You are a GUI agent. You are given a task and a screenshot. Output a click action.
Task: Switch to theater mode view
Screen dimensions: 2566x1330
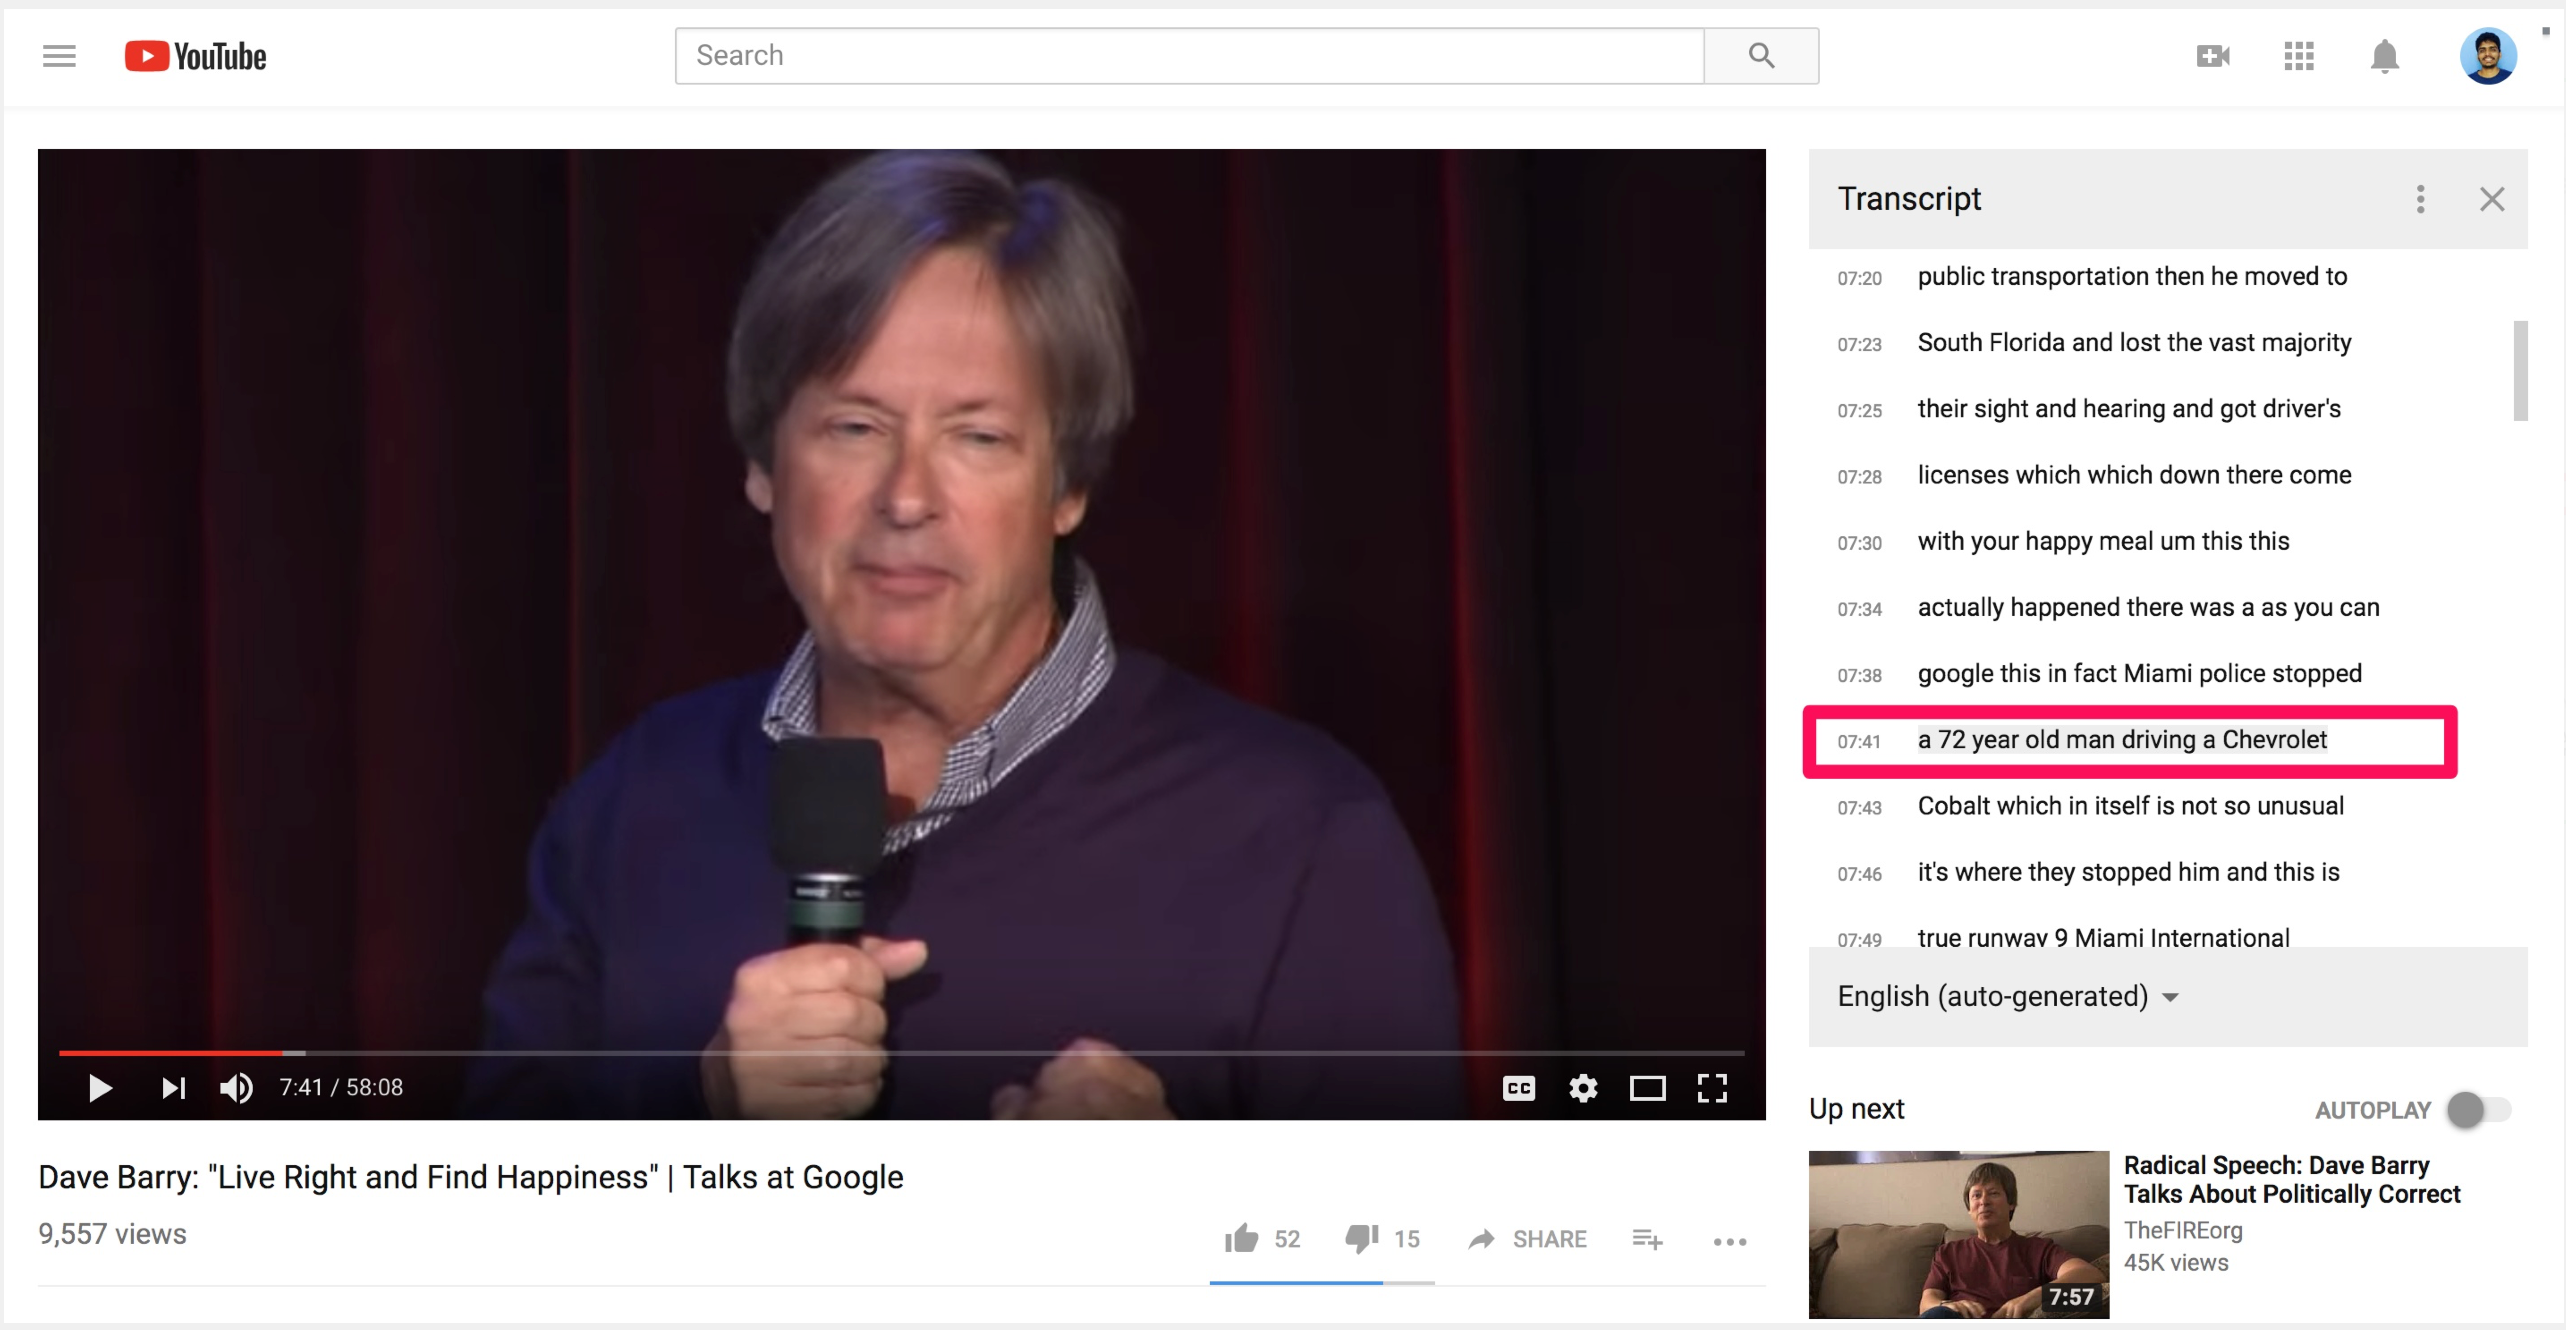click(1647, 1088)
